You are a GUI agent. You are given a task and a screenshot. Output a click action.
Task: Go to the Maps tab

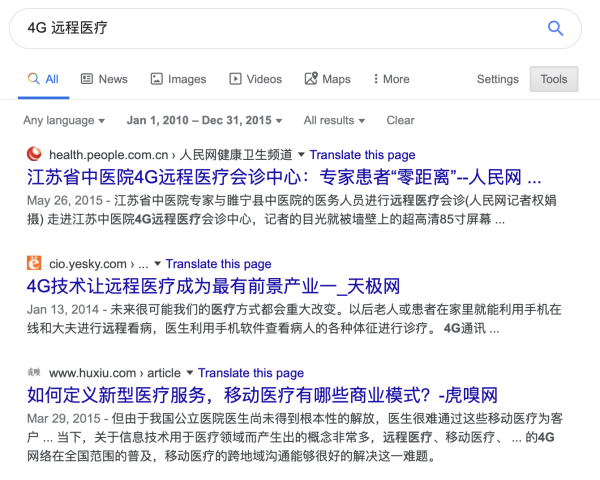(329, 79)
